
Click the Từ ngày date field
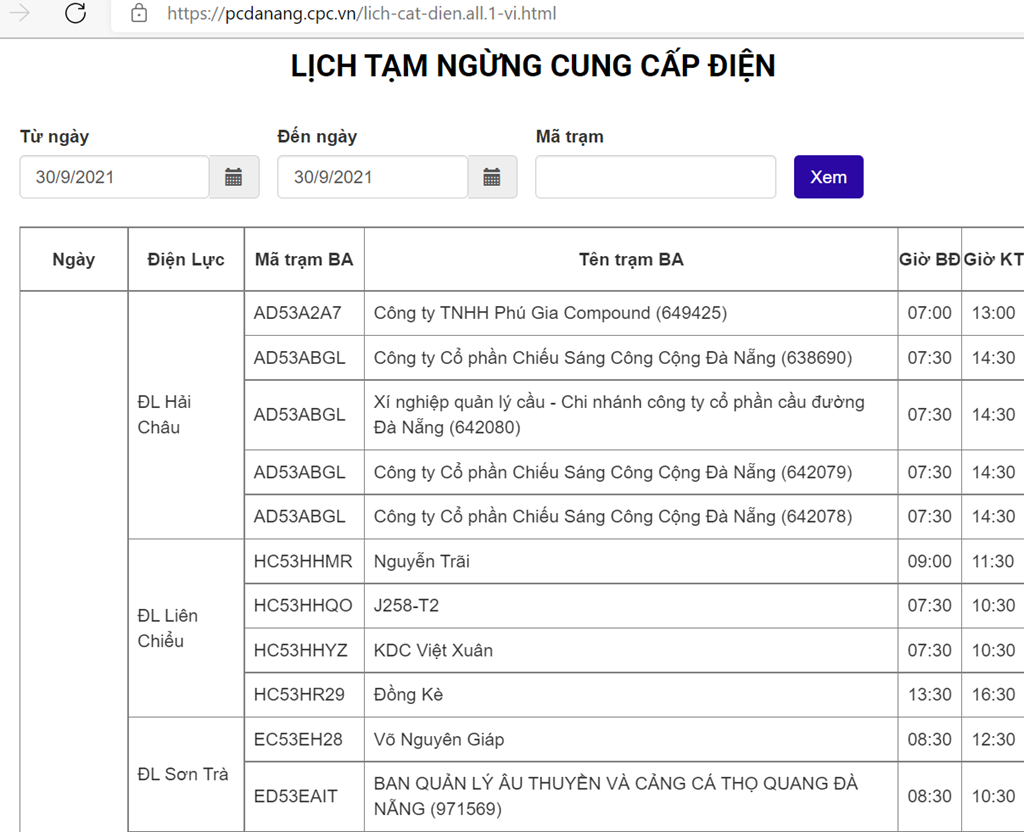click(x=114, y=177)
